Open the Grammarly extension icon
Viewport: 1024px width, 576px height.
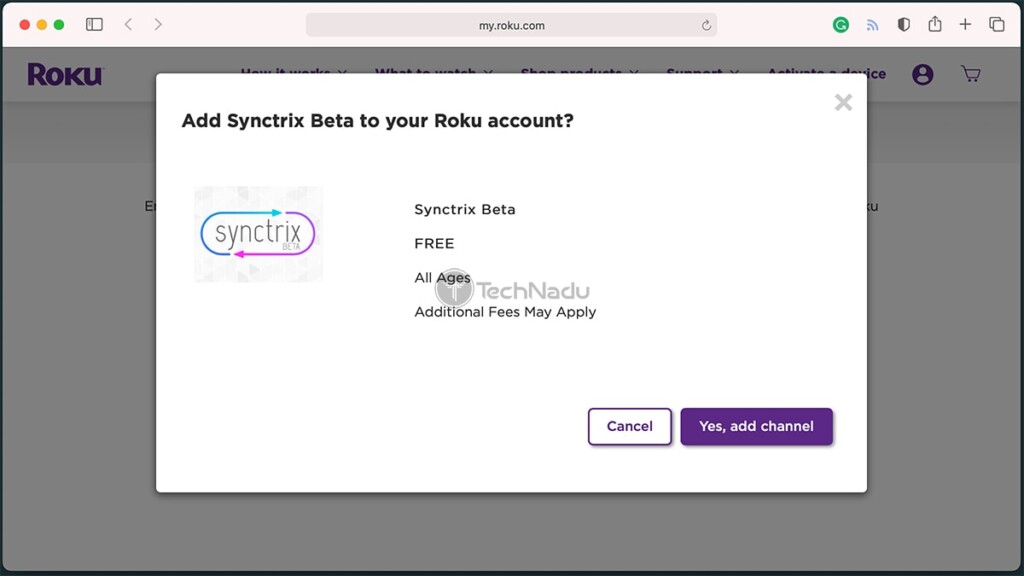coord(840,25)
